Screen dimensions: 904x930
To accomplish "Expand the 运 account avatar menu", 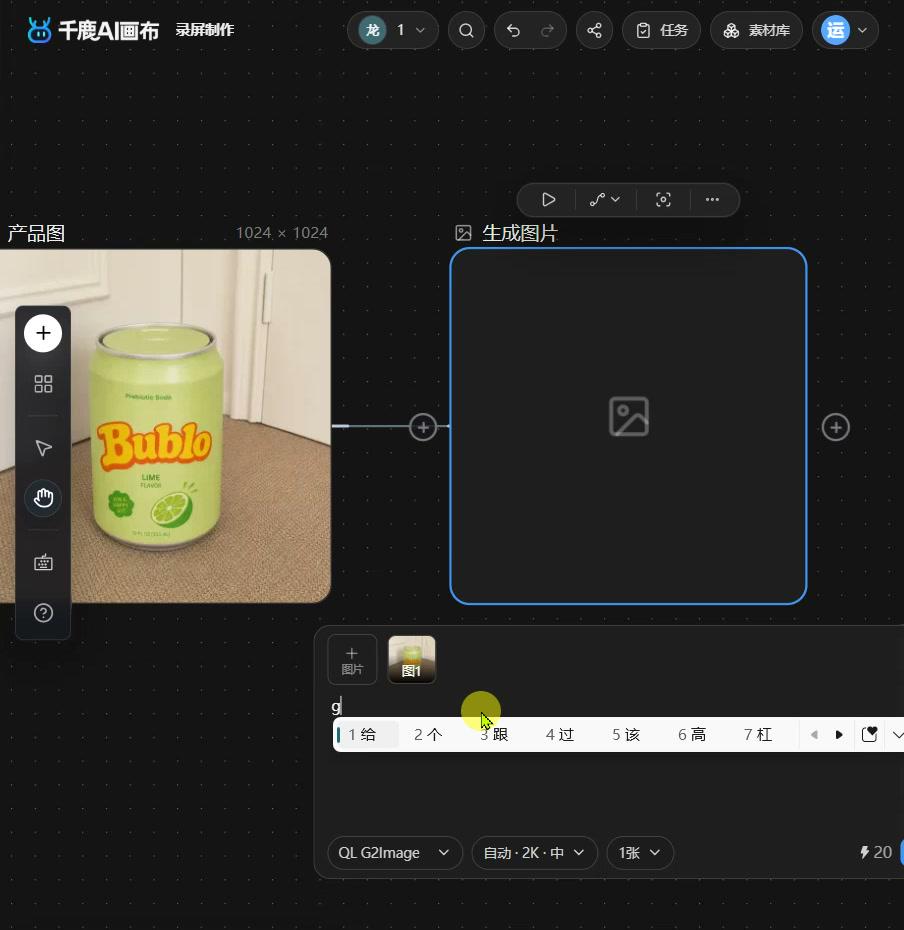I will click(x=845, y=30).
